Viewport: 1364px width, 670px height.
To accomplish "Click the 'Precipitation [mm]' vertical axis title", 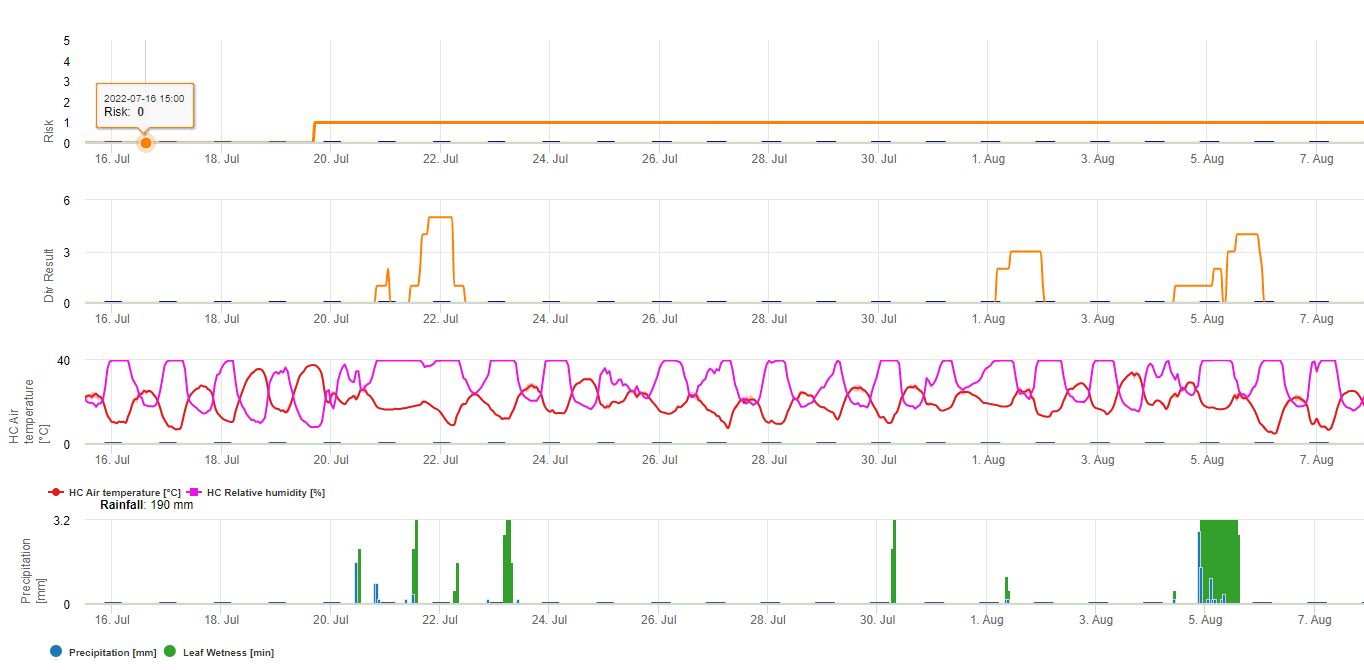I will (34, 571).
